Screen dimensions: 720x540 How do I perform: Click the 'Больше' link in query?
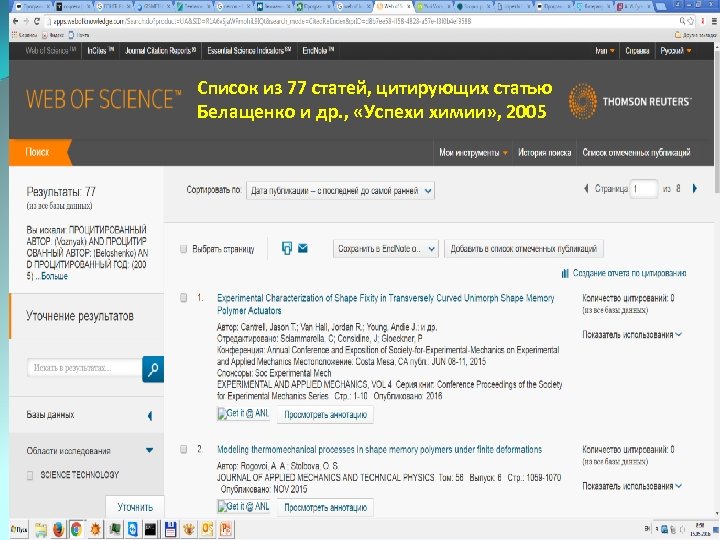[54, 276]
